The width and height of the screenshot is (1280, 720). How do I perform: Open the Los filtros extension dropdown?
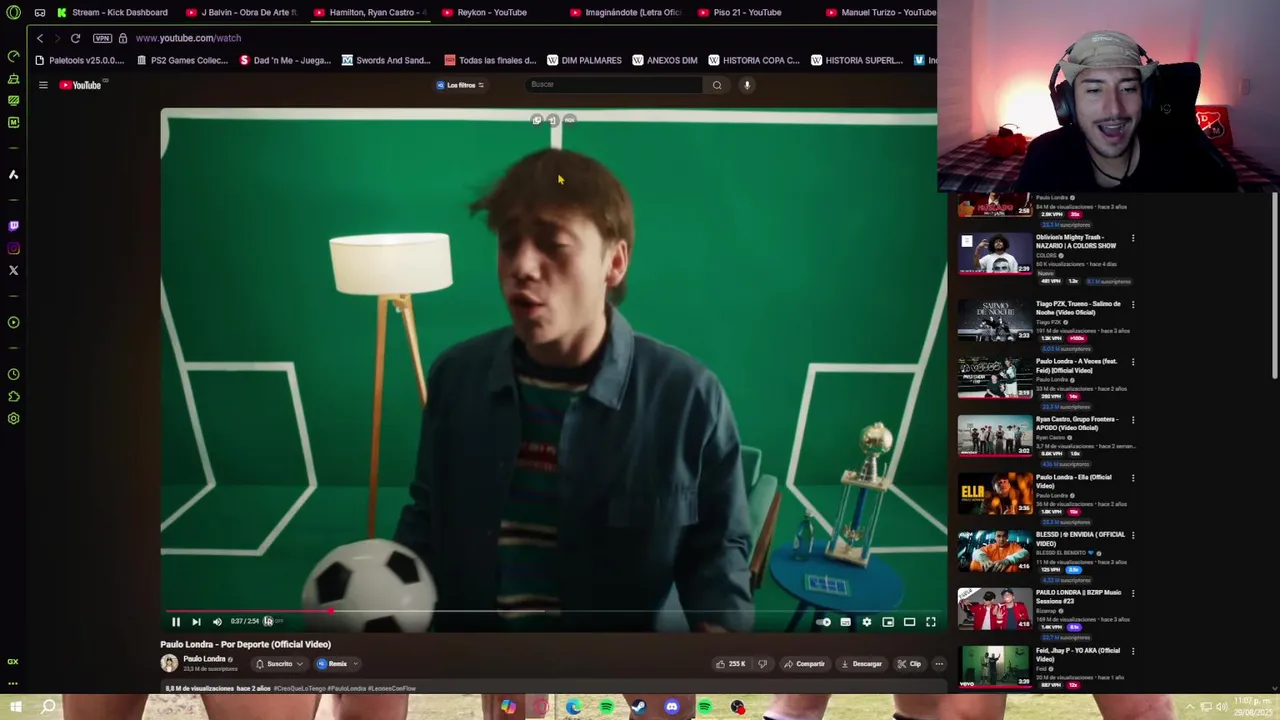pos(460,85)
